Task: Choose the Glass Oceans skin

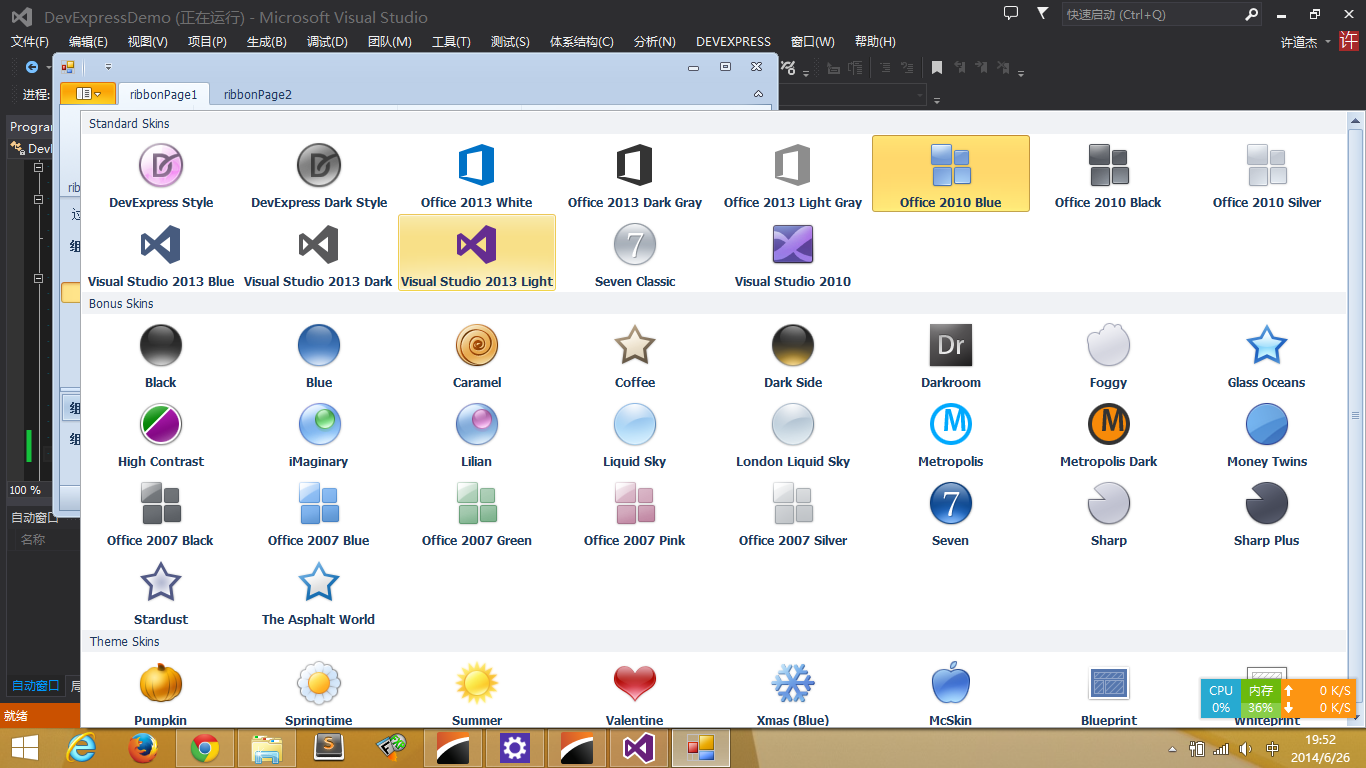Action: [x=1267, y=354]
